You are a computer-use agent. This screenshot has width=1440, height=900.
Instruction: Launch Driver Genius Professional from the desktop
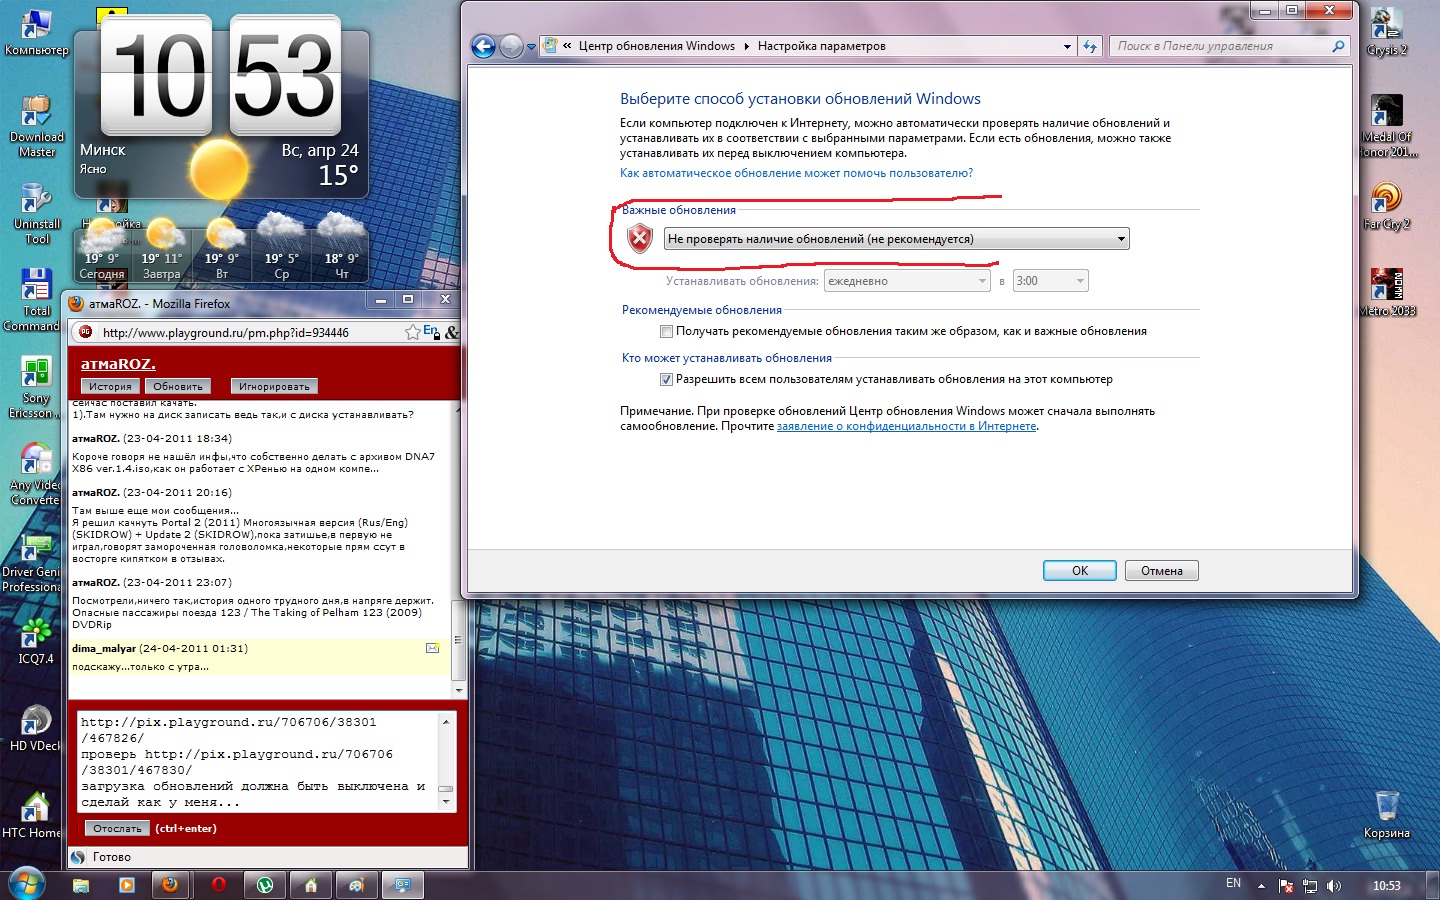coord(32,562)
